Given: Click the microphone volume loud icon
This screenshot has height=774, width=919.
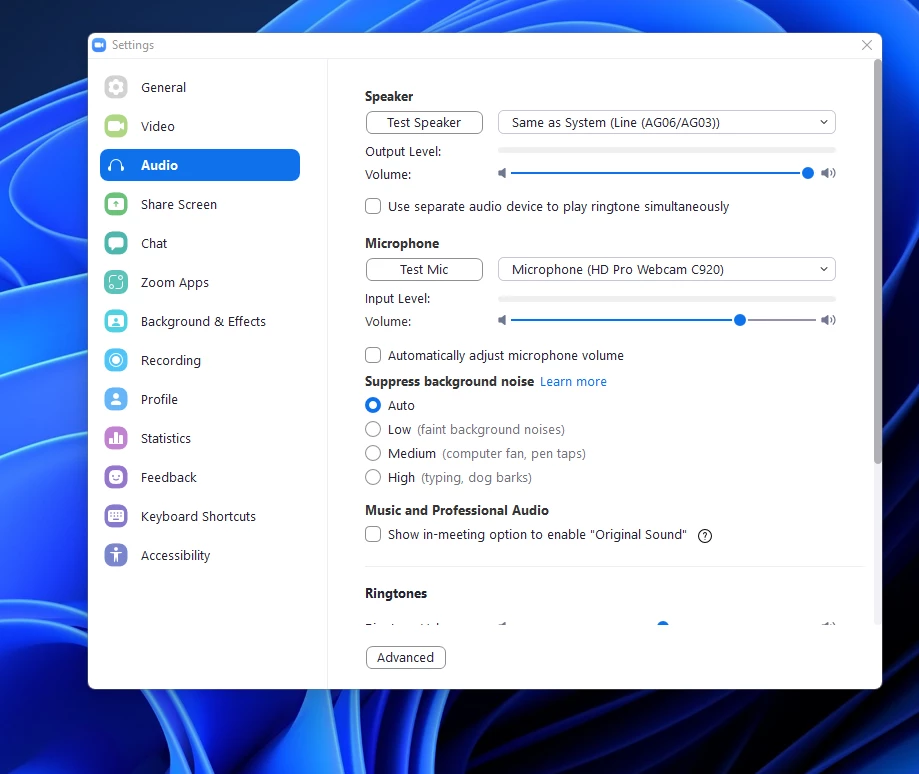Looking at the screenshot, I should (x=828, y=320).
